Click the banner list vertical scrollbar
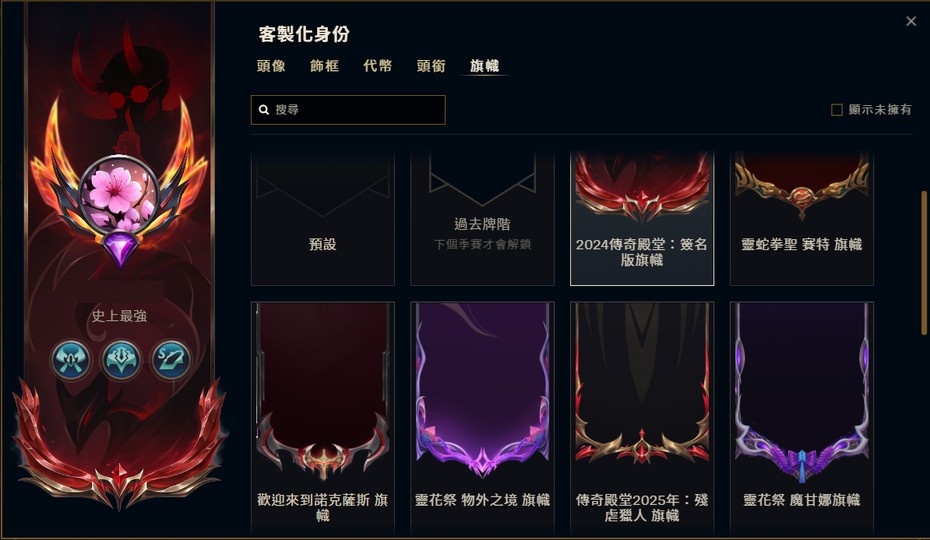This screenshot has width=930, height=540. (923, 263)
